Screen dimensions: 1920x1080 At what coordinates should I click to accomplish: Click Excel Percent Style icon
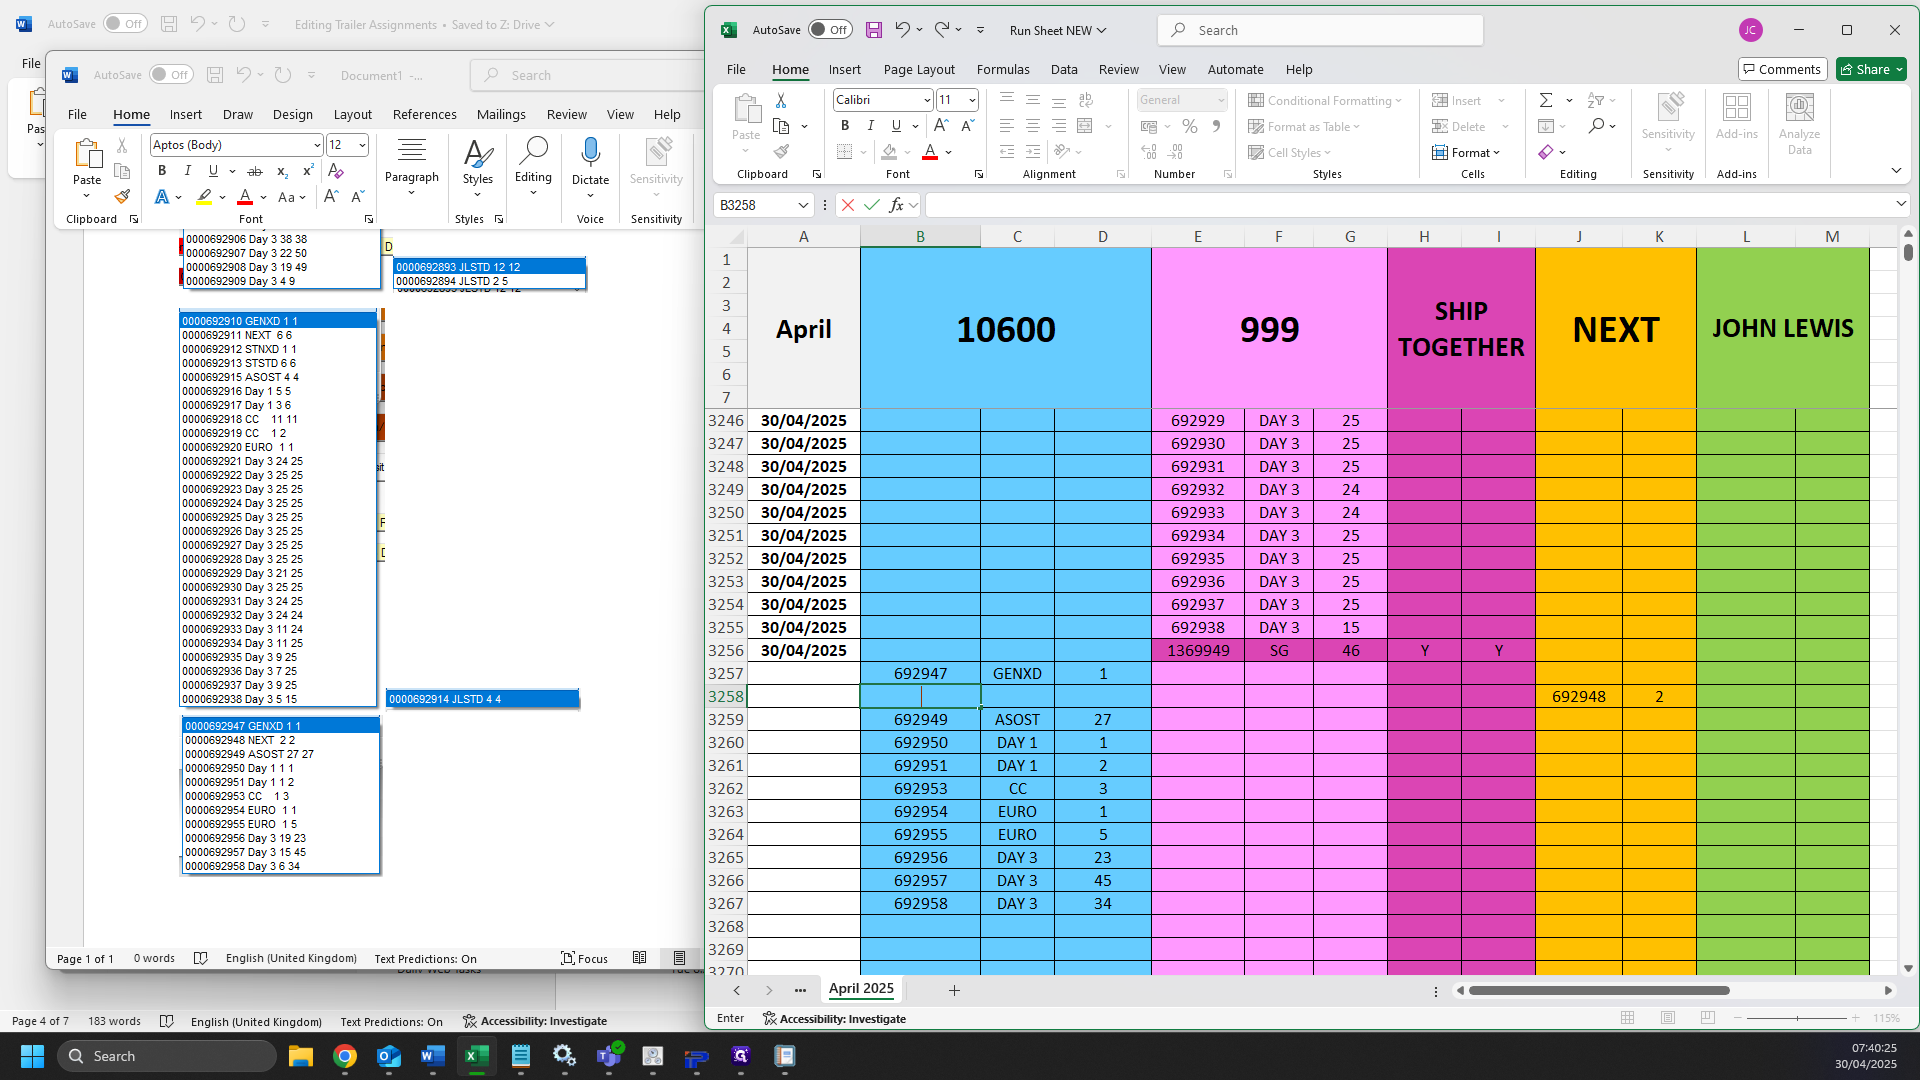pos(1190,126)
